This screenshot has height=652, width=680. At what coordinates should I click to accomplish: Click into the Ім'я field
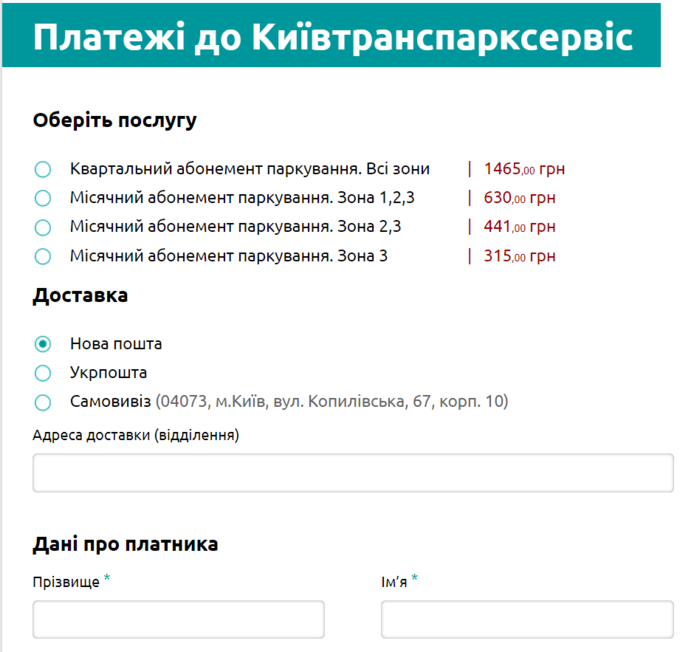pos(527,619)
